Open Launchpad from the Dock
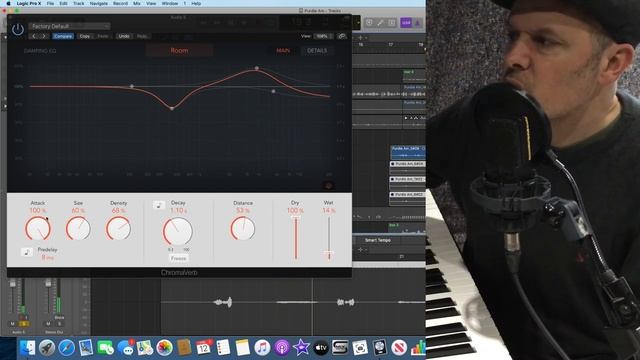Viewport: 640px width, 360px height. tap(47, 348)
